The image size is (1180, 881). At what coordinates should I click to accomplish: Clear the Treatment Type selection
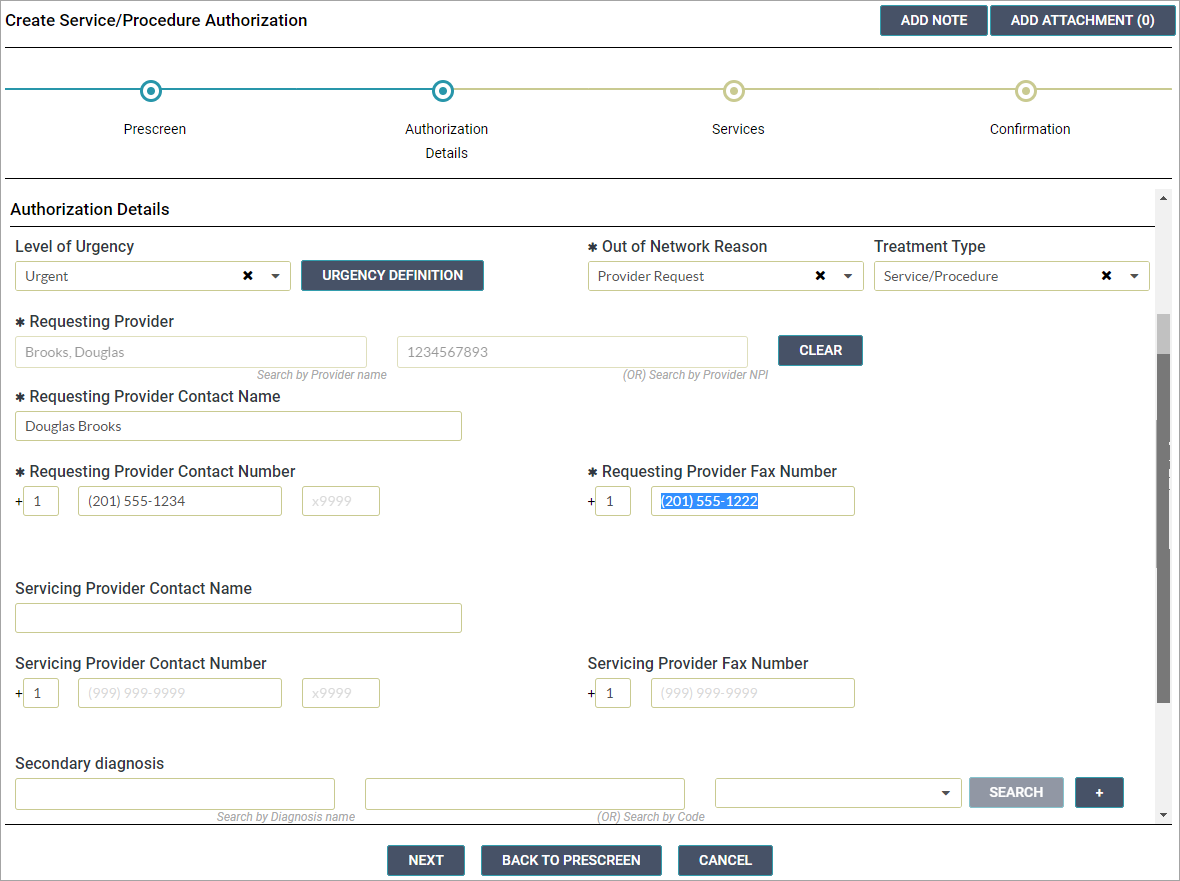[1106, 276]
